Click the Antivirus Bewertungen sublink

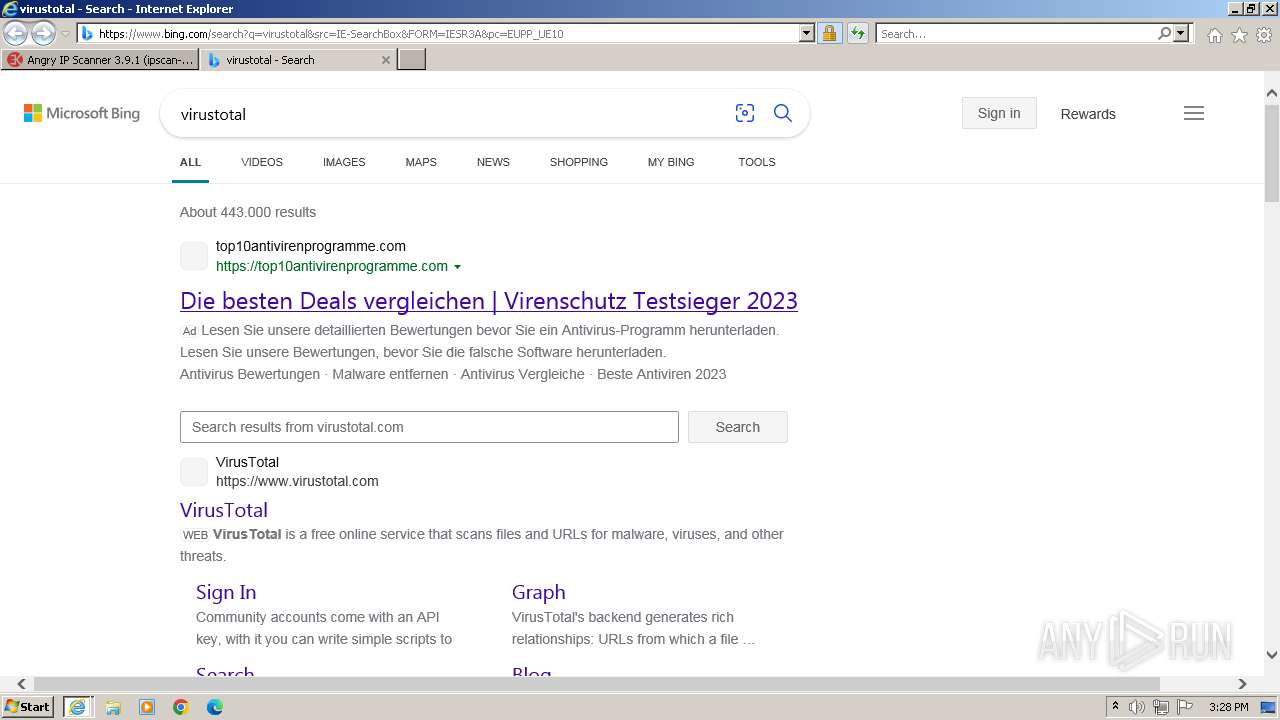click(x=250, y=374)
